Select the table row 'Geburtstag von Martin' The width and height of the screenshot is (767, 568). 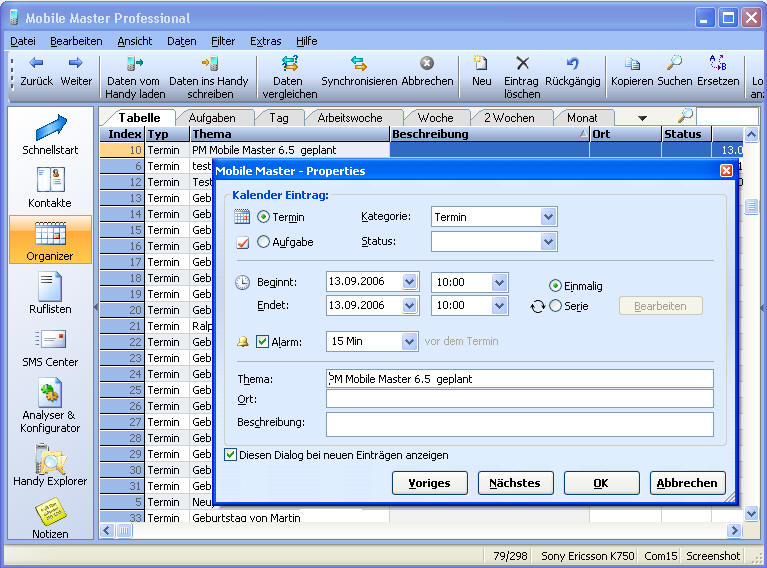pos(421,517)
